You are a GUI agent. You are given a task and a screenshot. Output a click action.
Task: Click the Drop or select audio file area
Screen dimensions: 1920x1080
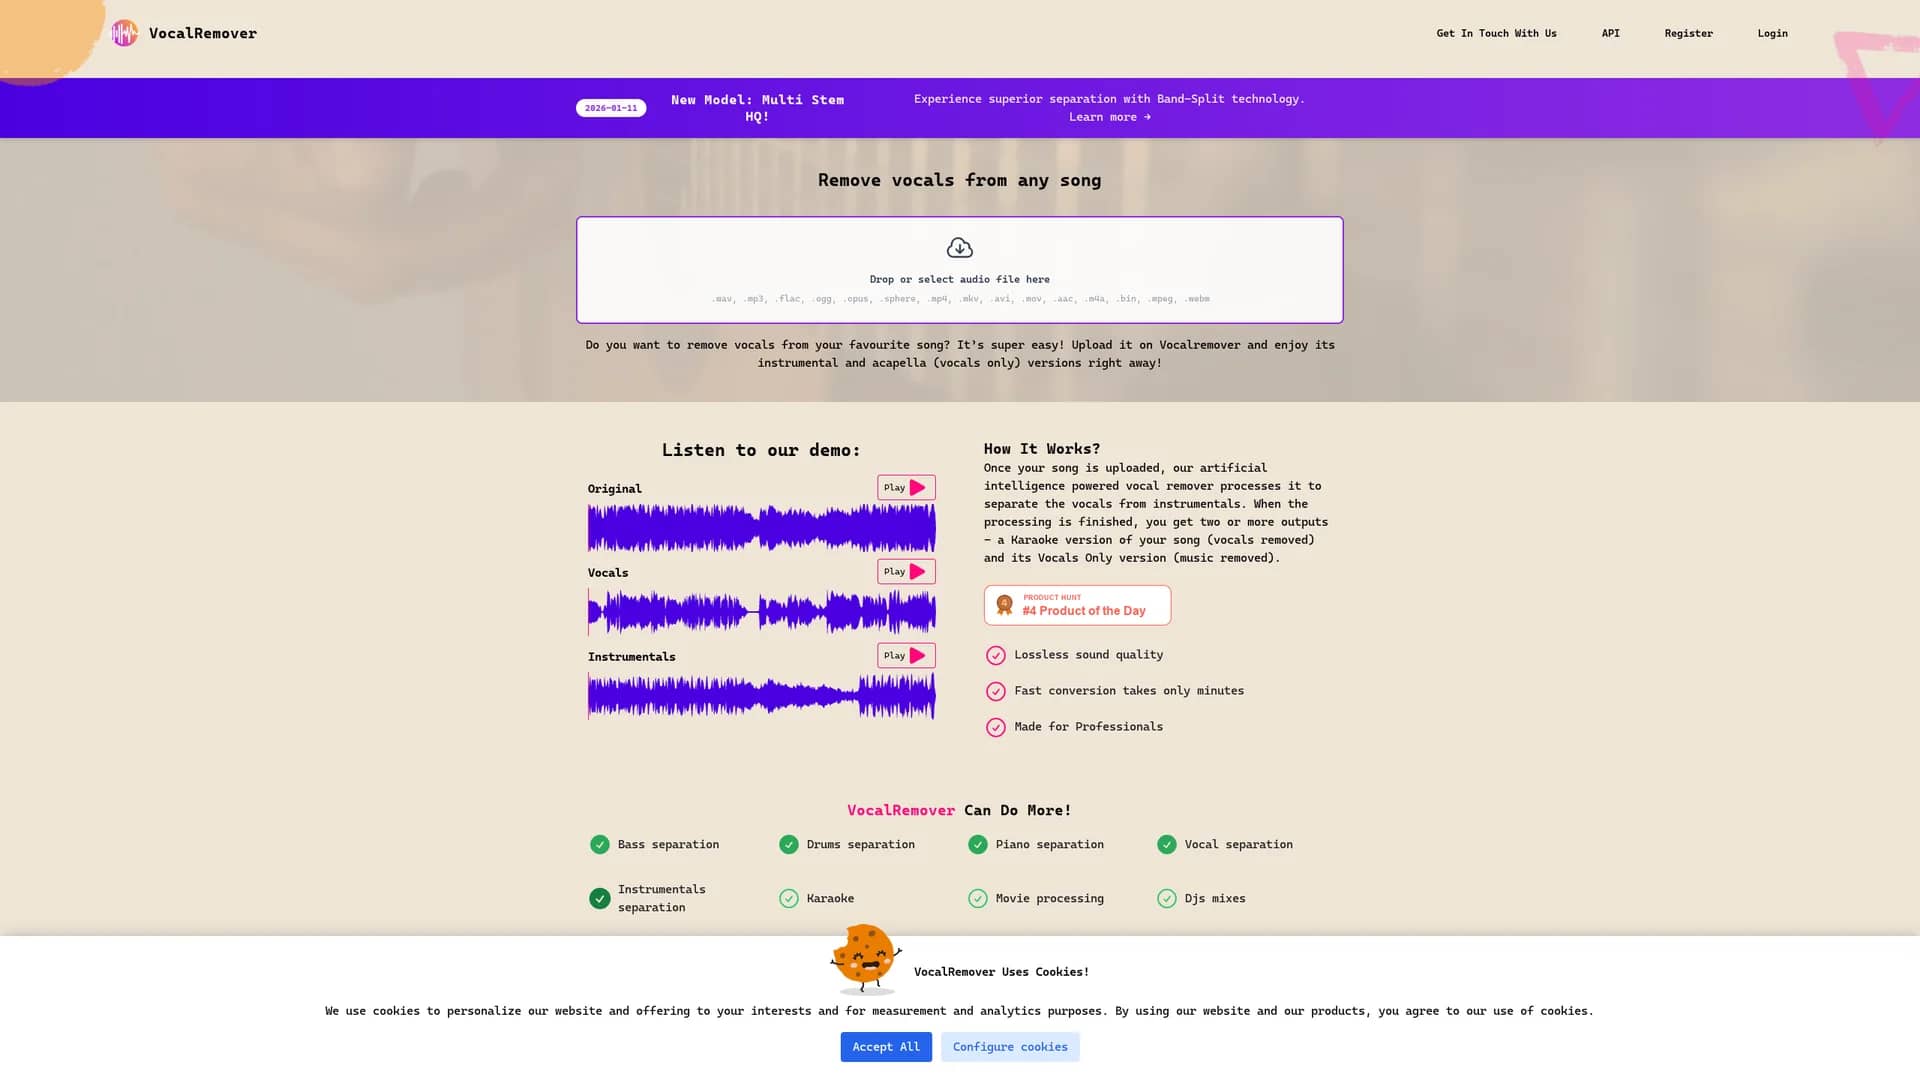[x=959, y=270]
